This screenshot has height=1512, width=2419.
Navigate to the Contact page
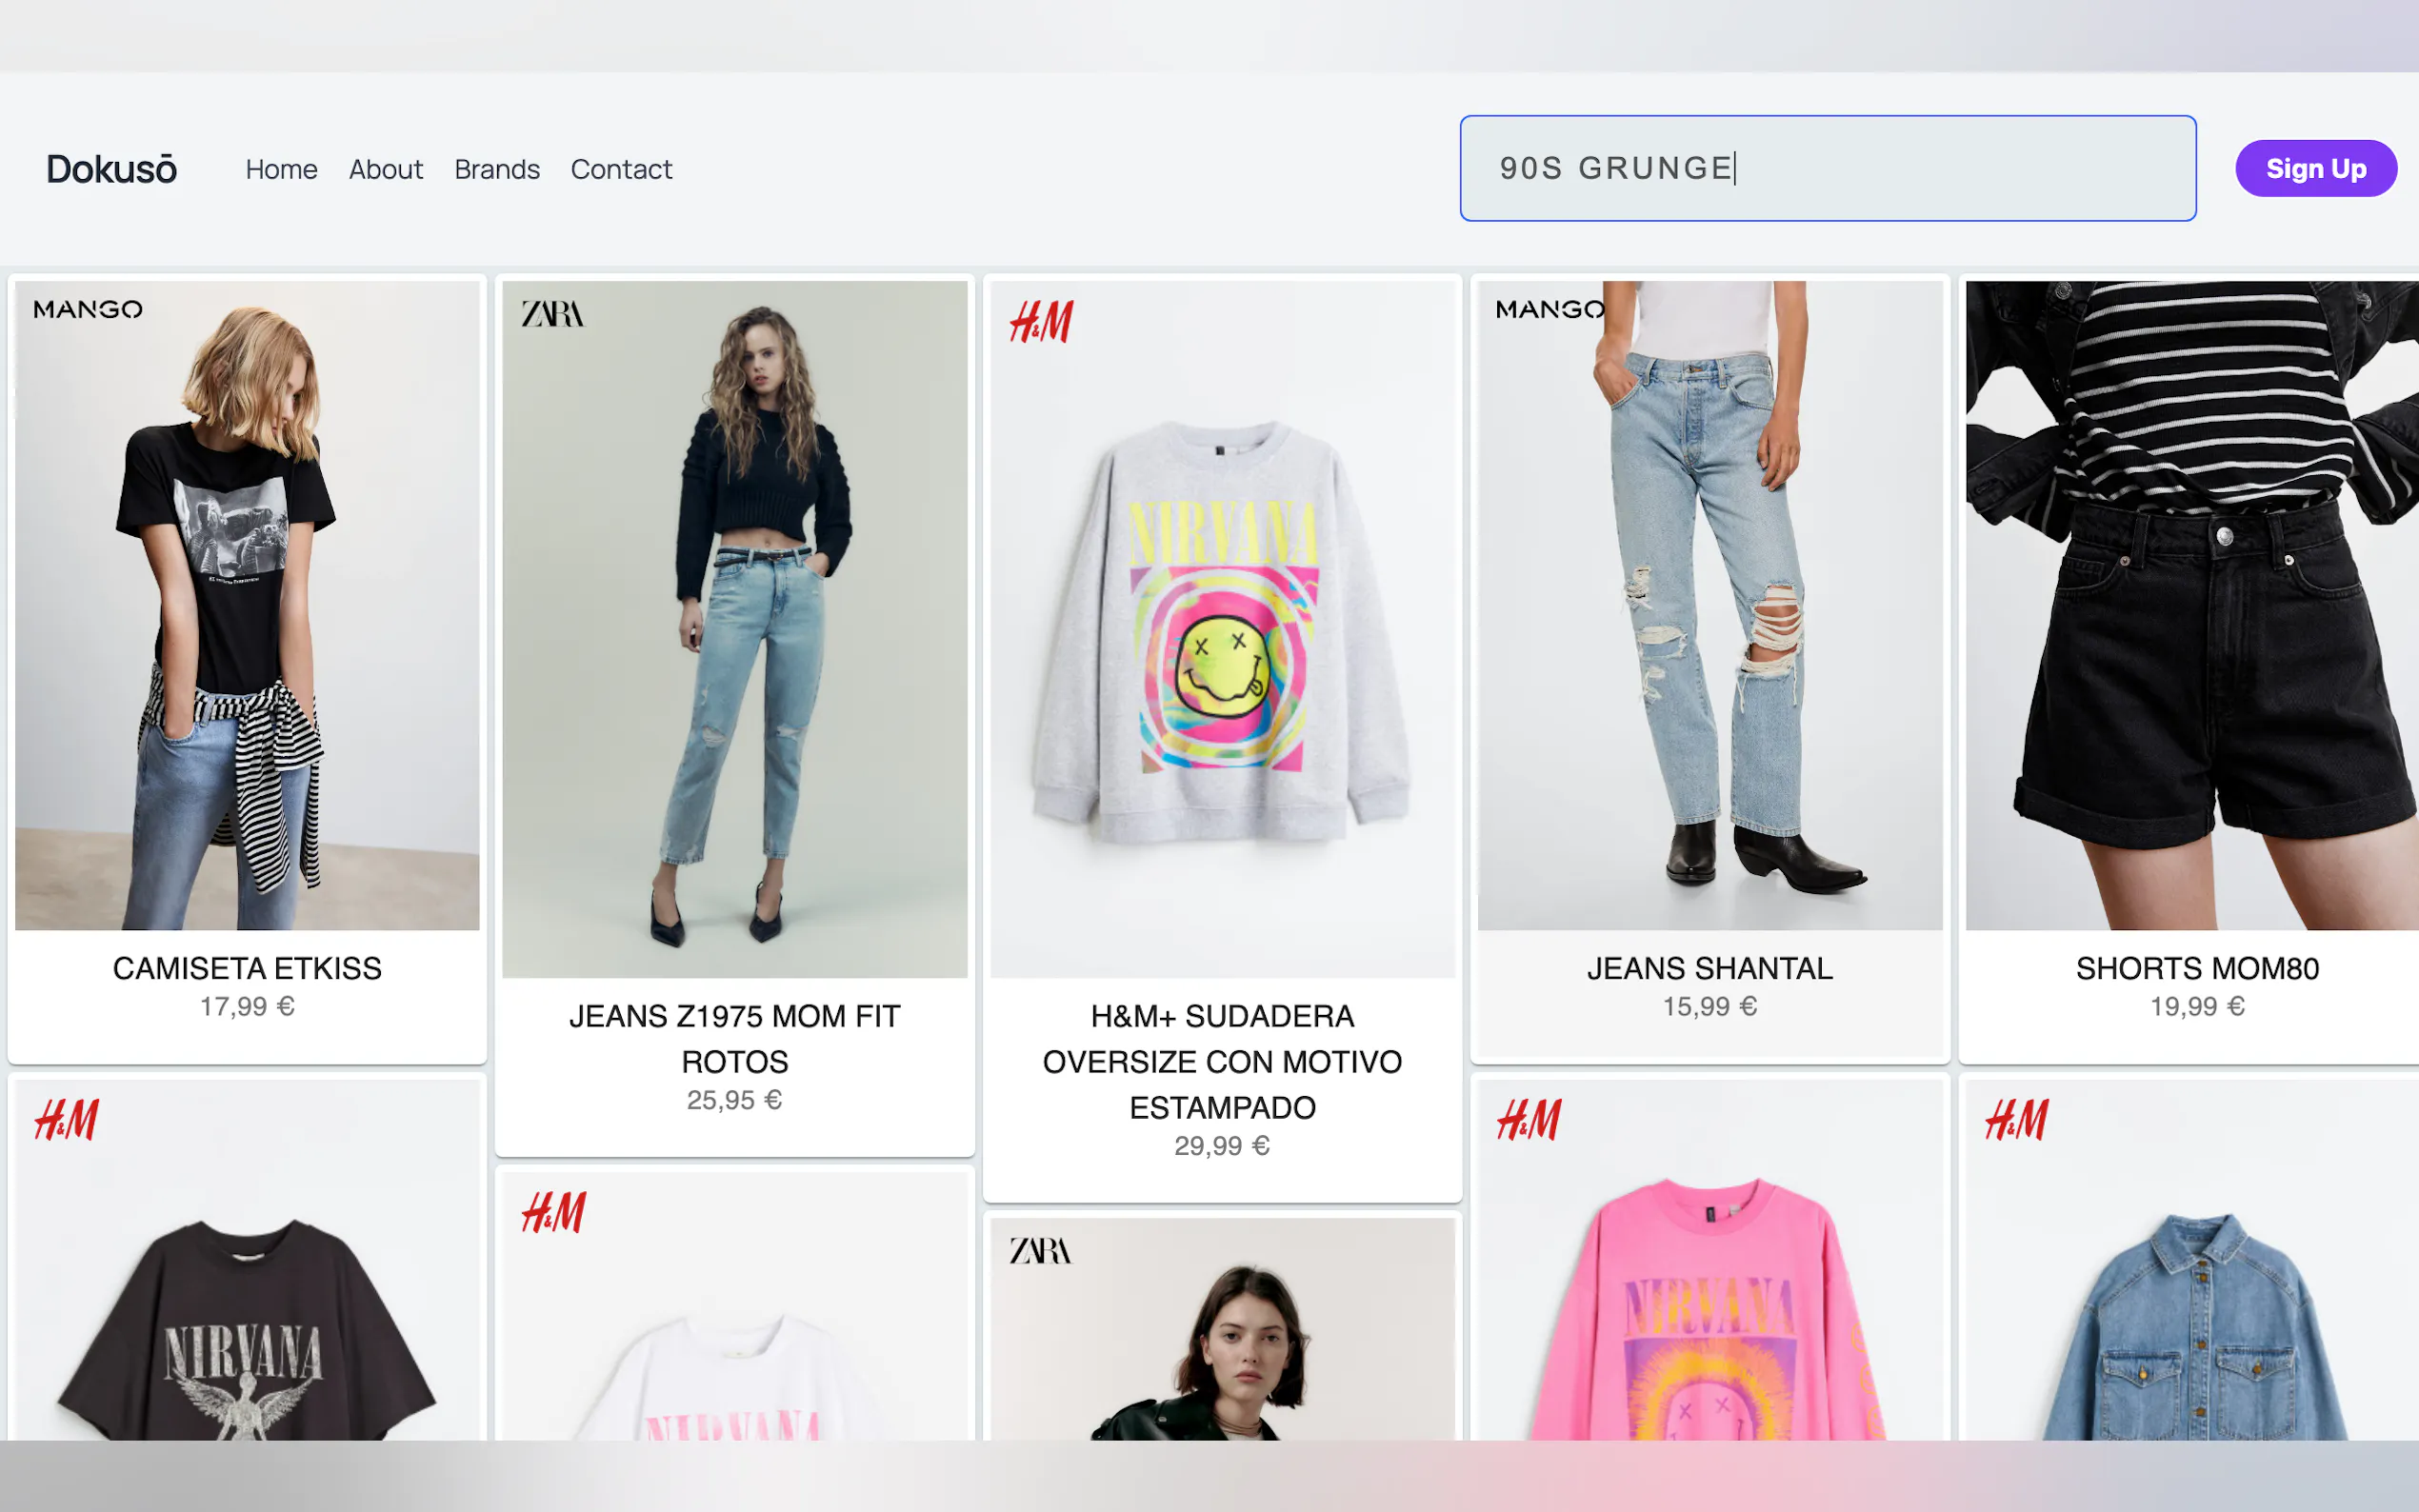tap(621, 169)
